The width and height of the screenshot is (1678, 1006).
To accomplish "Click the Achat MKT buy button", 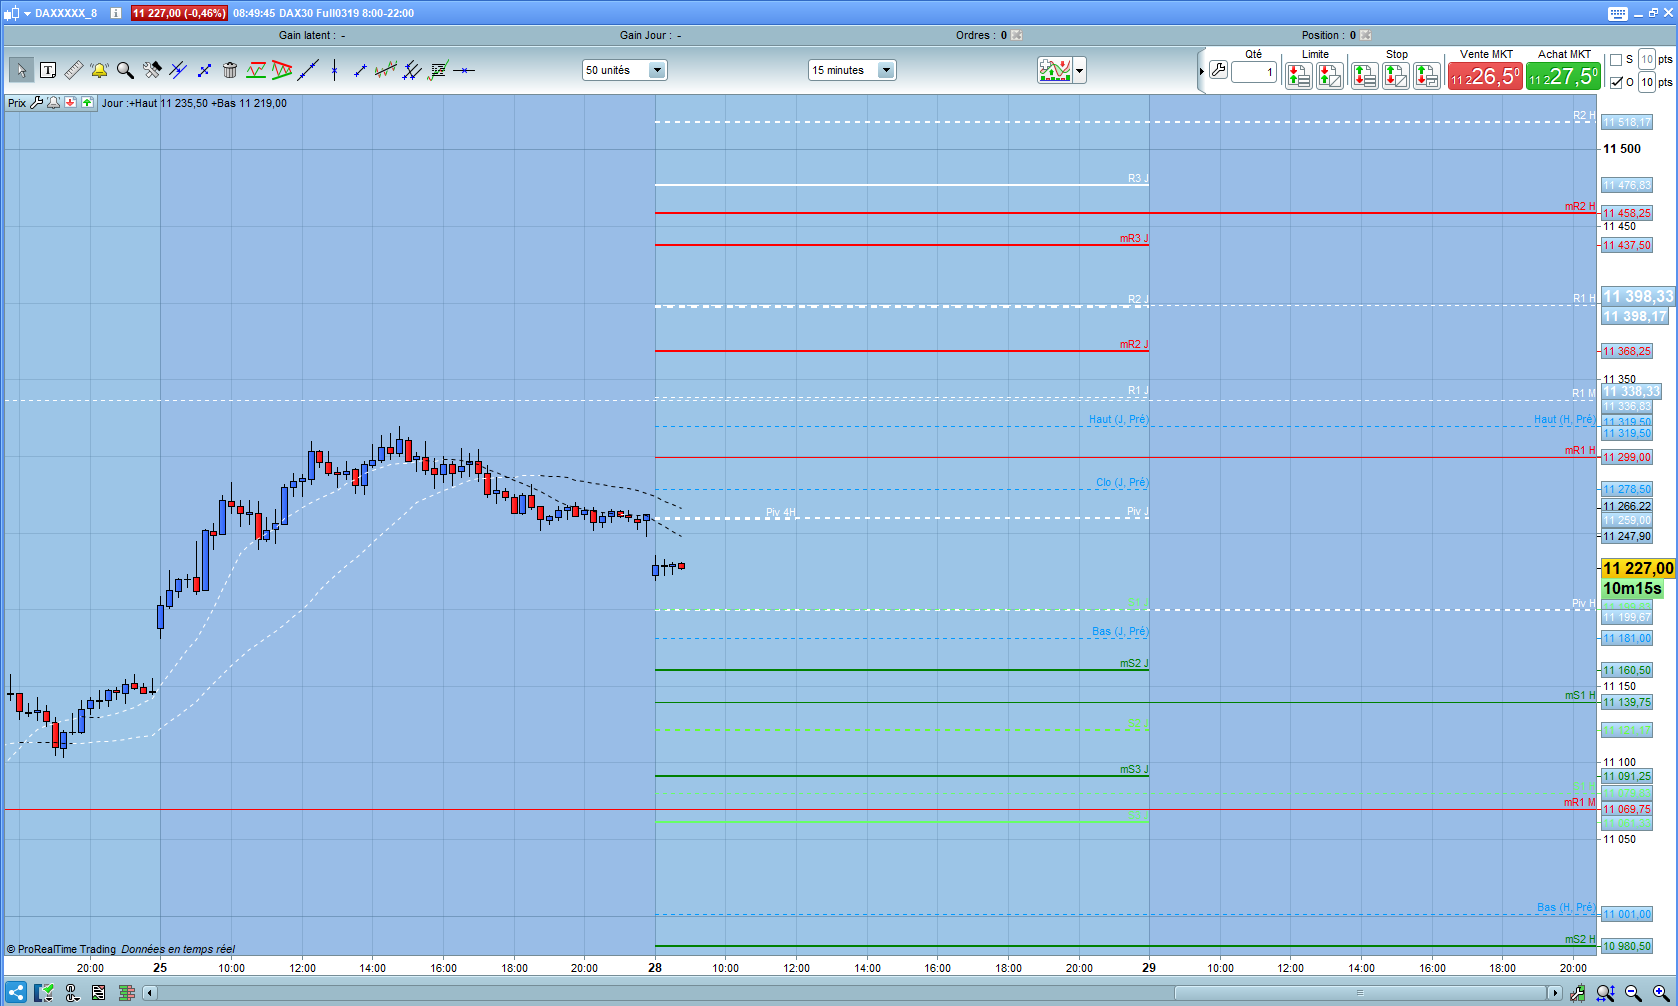I will (1563, 76).
